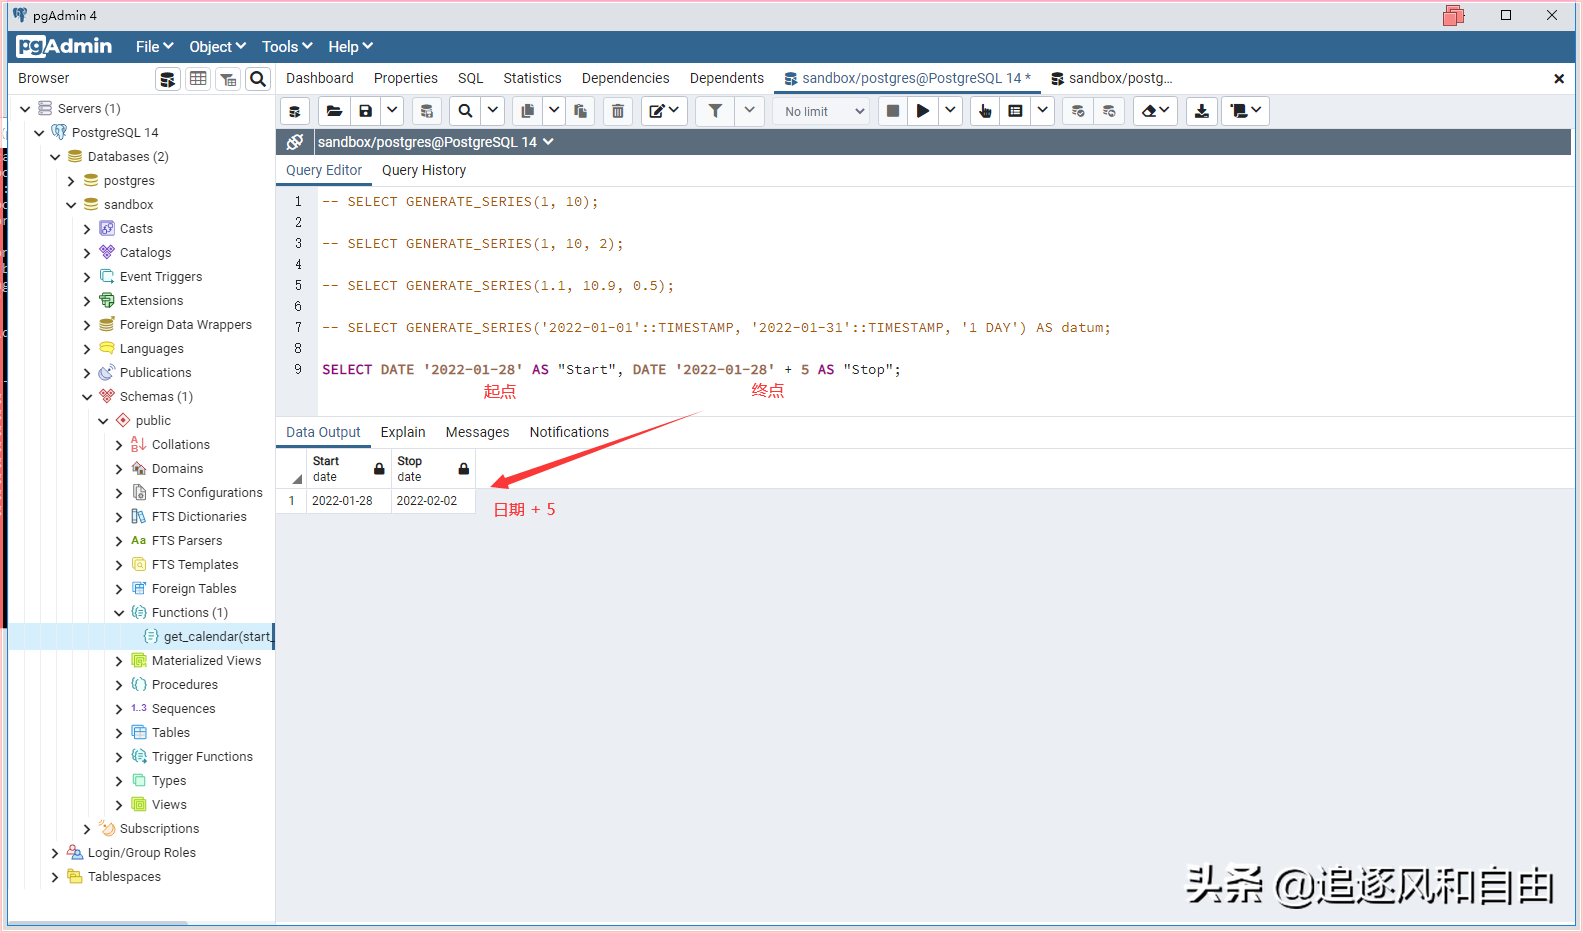Open the Help menu
The height and width of the screenshot is (933, 1583).
(350, 47)
